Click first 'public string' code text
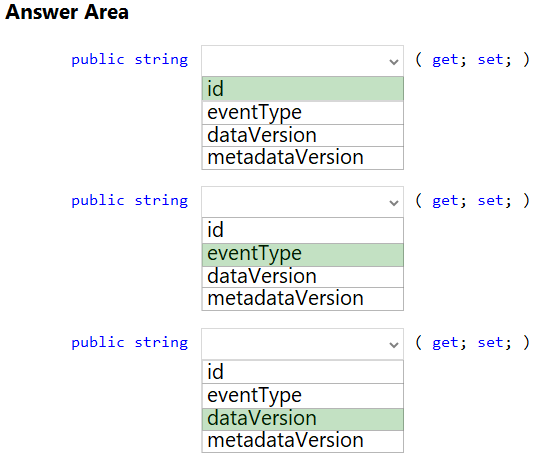Viewport: 533px width, 455px height. click(x=130, y=60)
